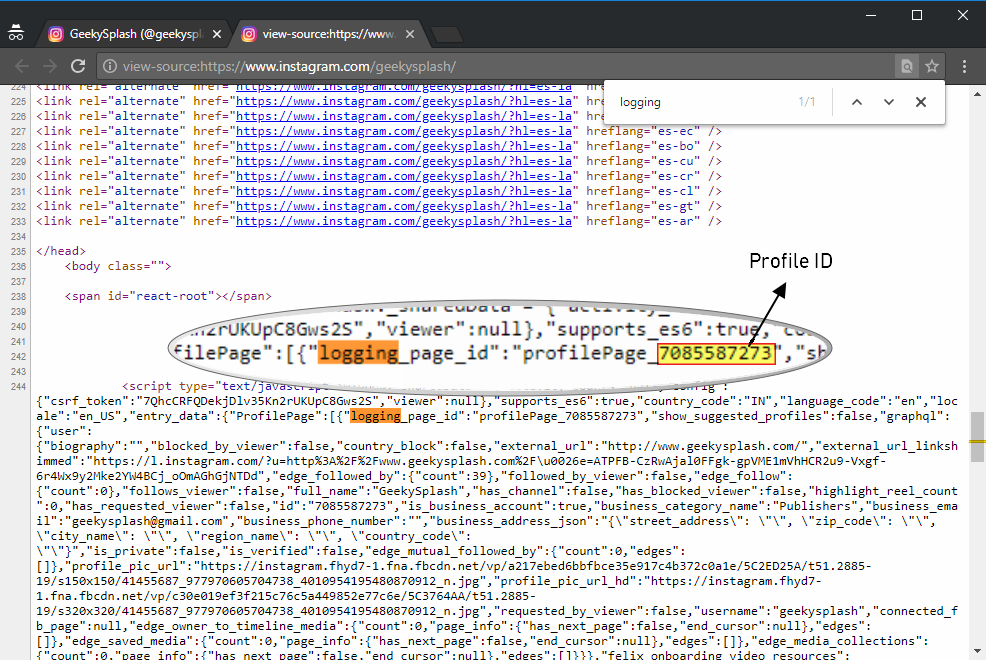Click the incognito mode icon
986x660 pixels.
click(x=16, y=33)
